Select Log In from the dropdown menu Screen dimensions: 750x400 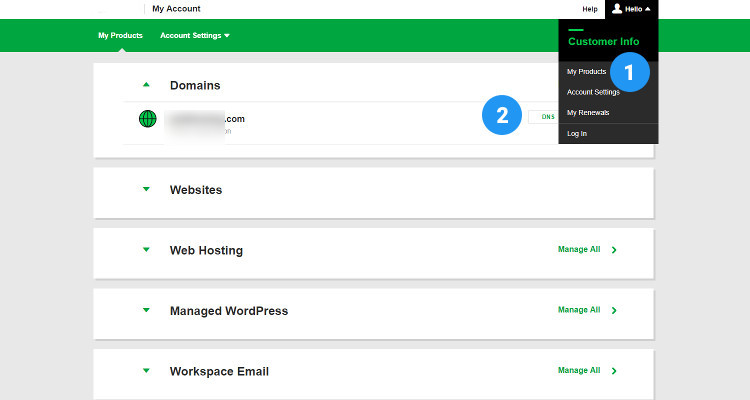[577, 133]
